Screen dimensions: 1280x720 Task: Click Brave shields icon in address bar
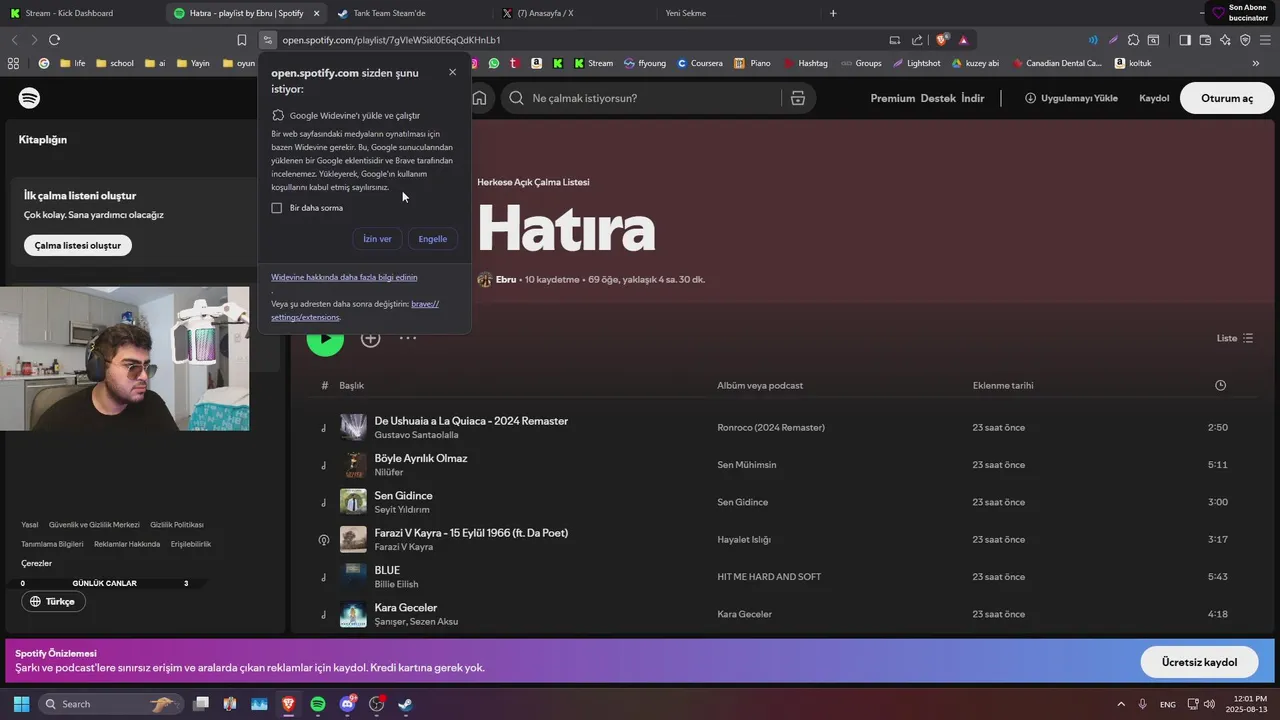(x=942, y=40)
